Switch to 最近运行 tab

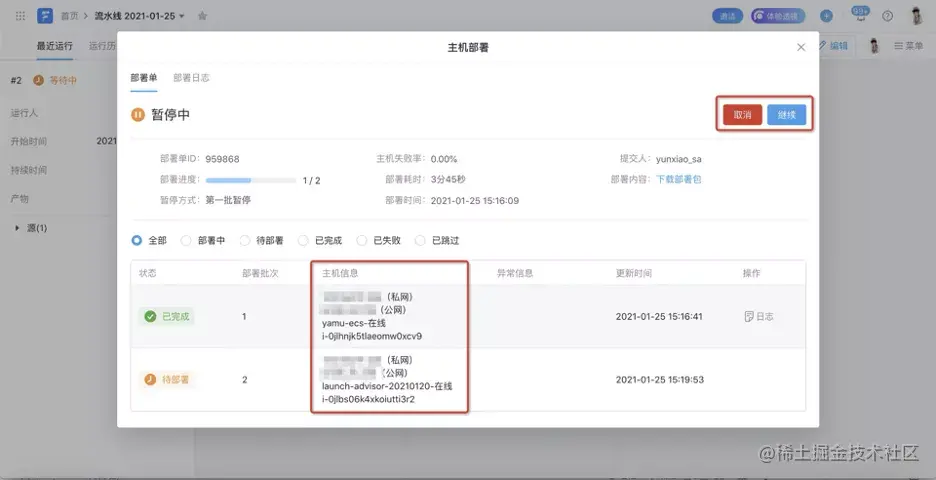(54, 46)
